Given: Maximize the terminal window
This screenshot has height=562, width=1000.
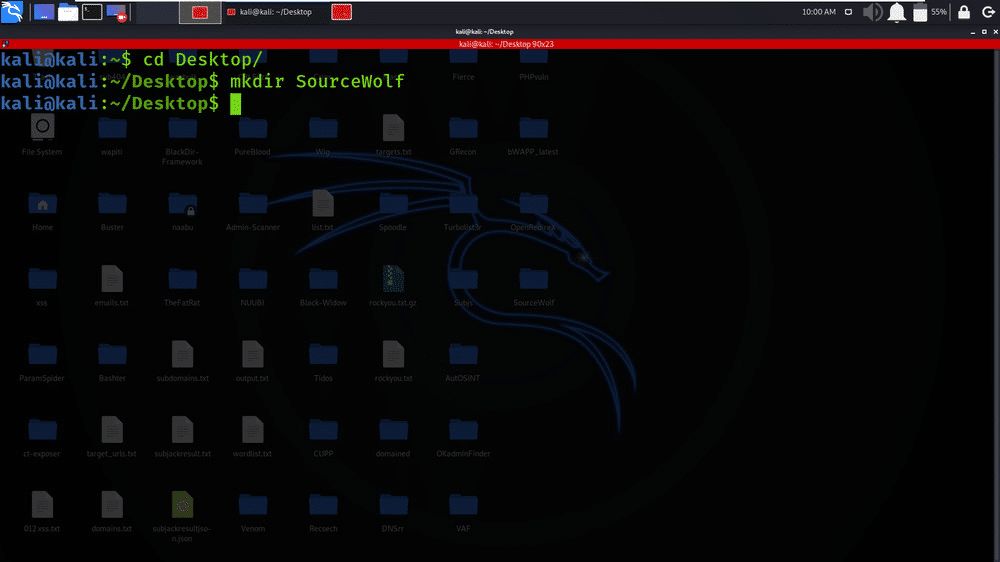Looking at the screenshot, I should 984,32.
